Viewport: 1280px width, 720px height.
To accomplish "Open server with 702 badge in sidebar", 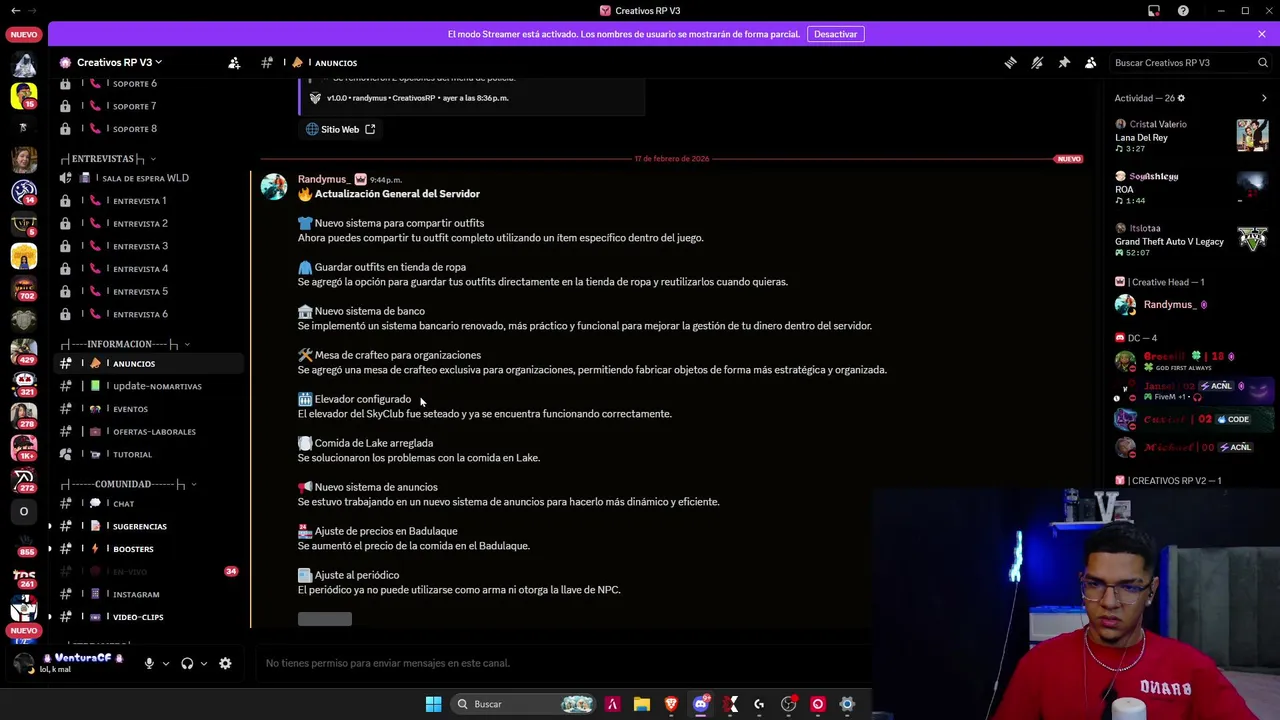I will (24, 289).
